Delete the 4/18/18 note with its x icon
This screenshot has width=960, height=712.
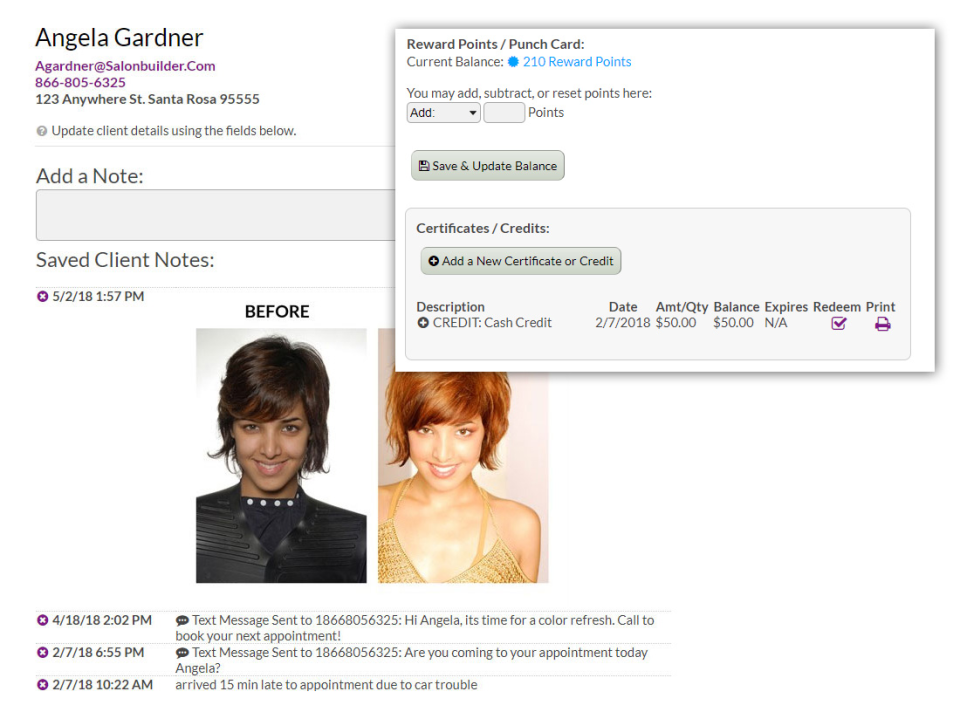point(41,620)
